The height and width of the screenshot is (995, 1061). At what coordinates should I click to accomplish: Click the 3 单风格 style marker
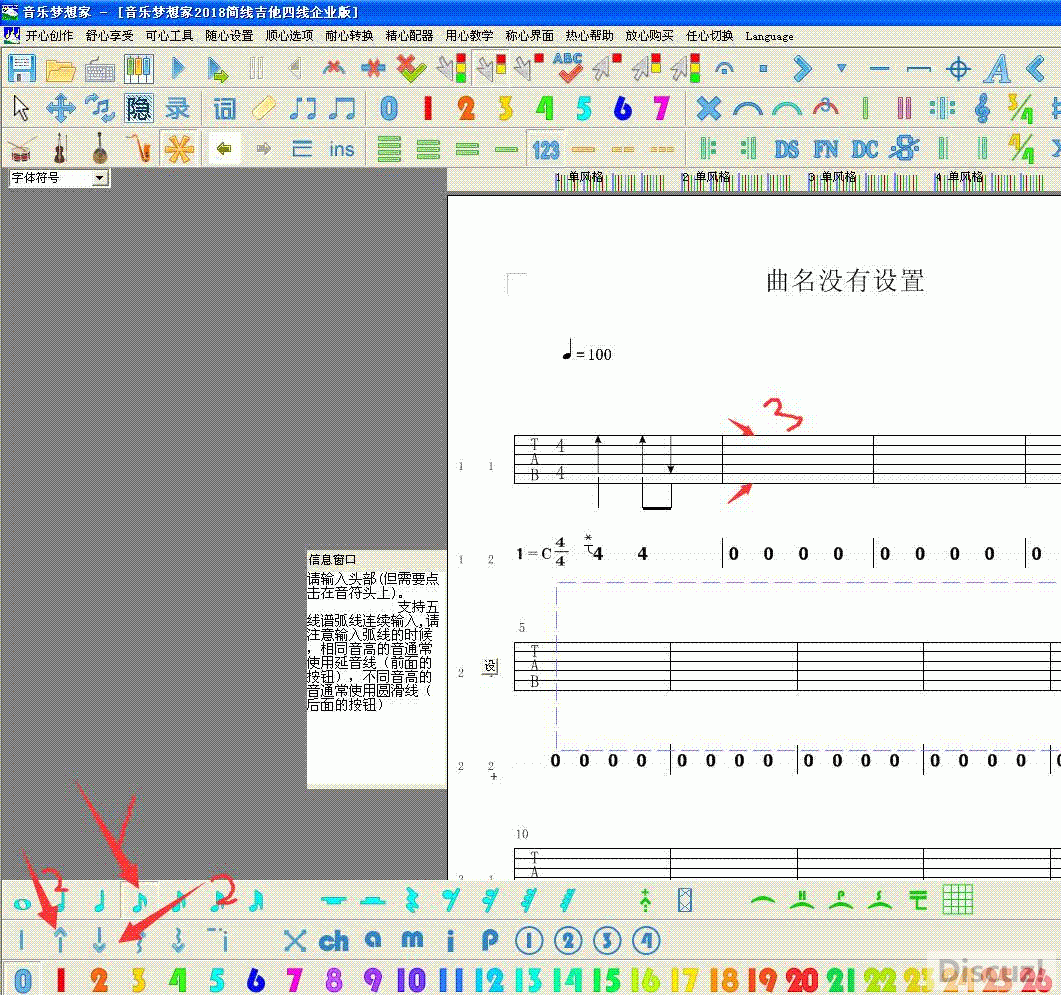[x=832, y=177]
